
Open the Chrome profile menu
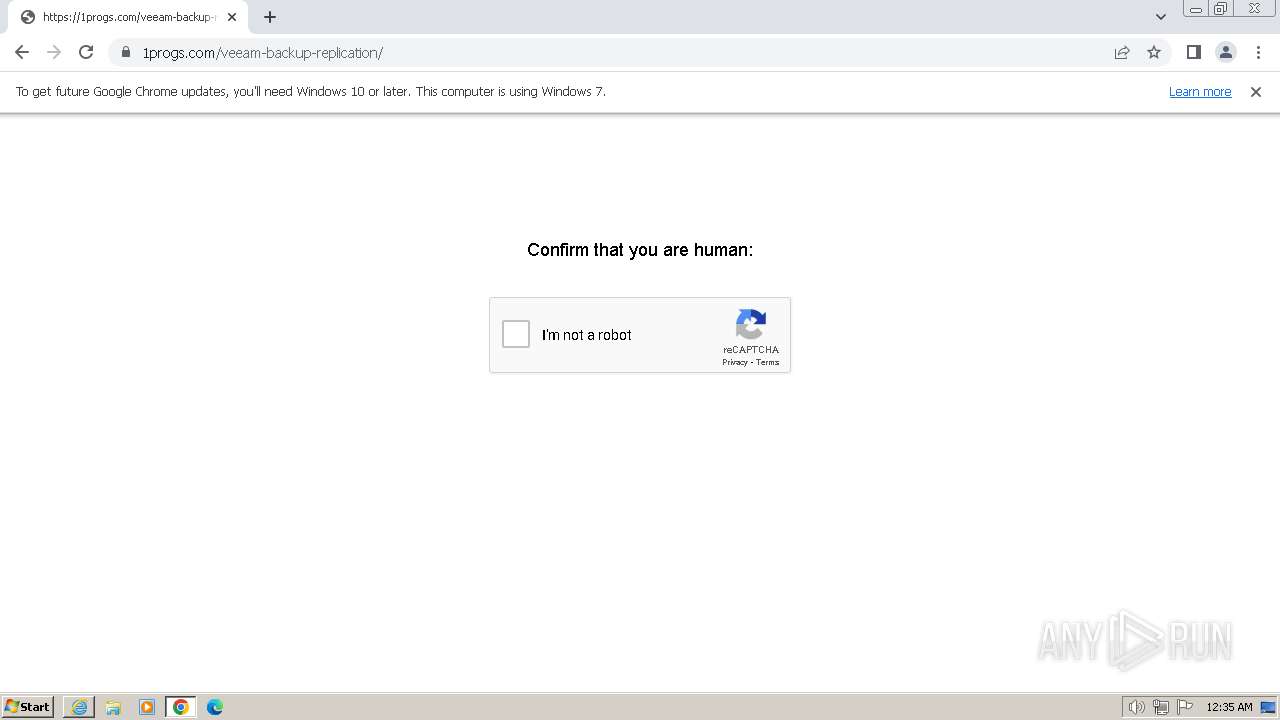(1226, 52)
